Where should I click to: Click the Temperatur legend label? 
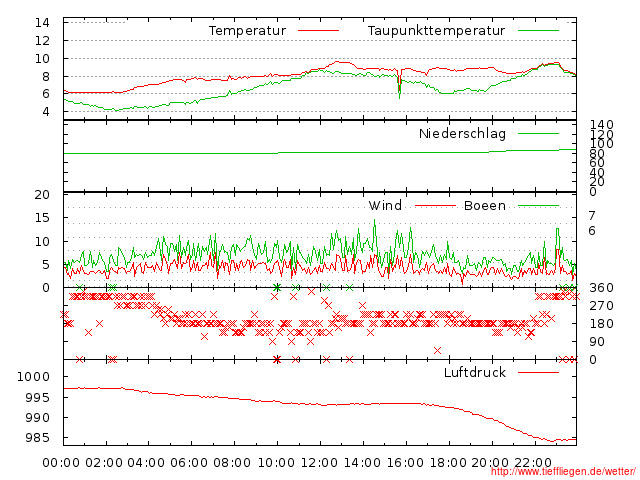(247, 31)
